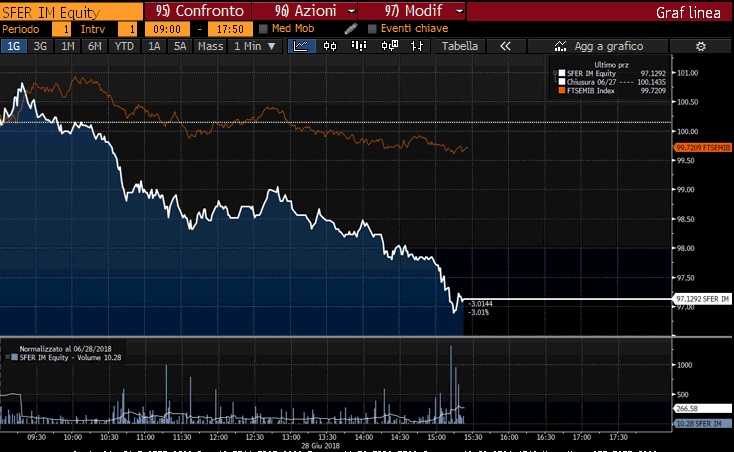Toggle the Eventi chiave checkbox
This screenshot has width=734, height=452.
pos(372,29)
